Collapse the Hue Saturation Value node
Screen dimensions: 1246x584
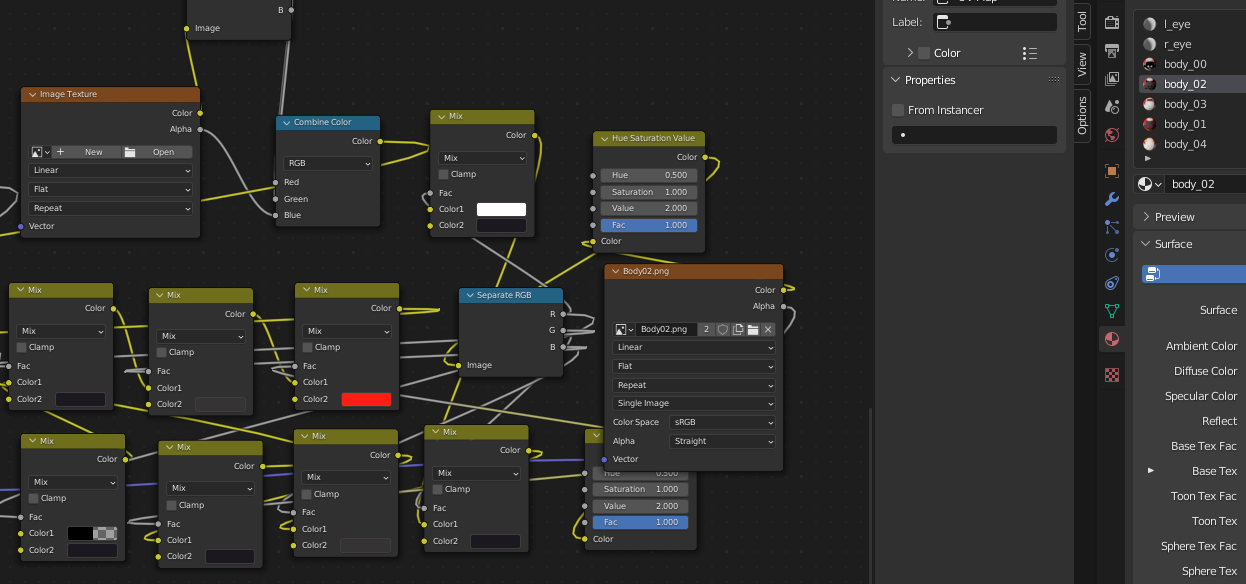[x=603, y=138]
